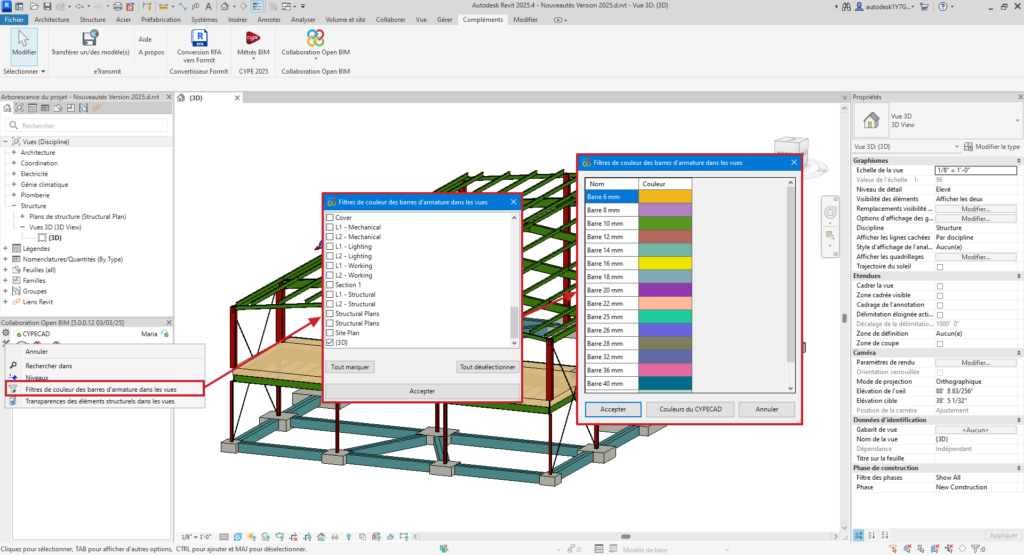Image resolution: width=1024 pixels, height=555 pixels.
Task: Click Annuler in the color filter dialog
Action: (767, 409)
